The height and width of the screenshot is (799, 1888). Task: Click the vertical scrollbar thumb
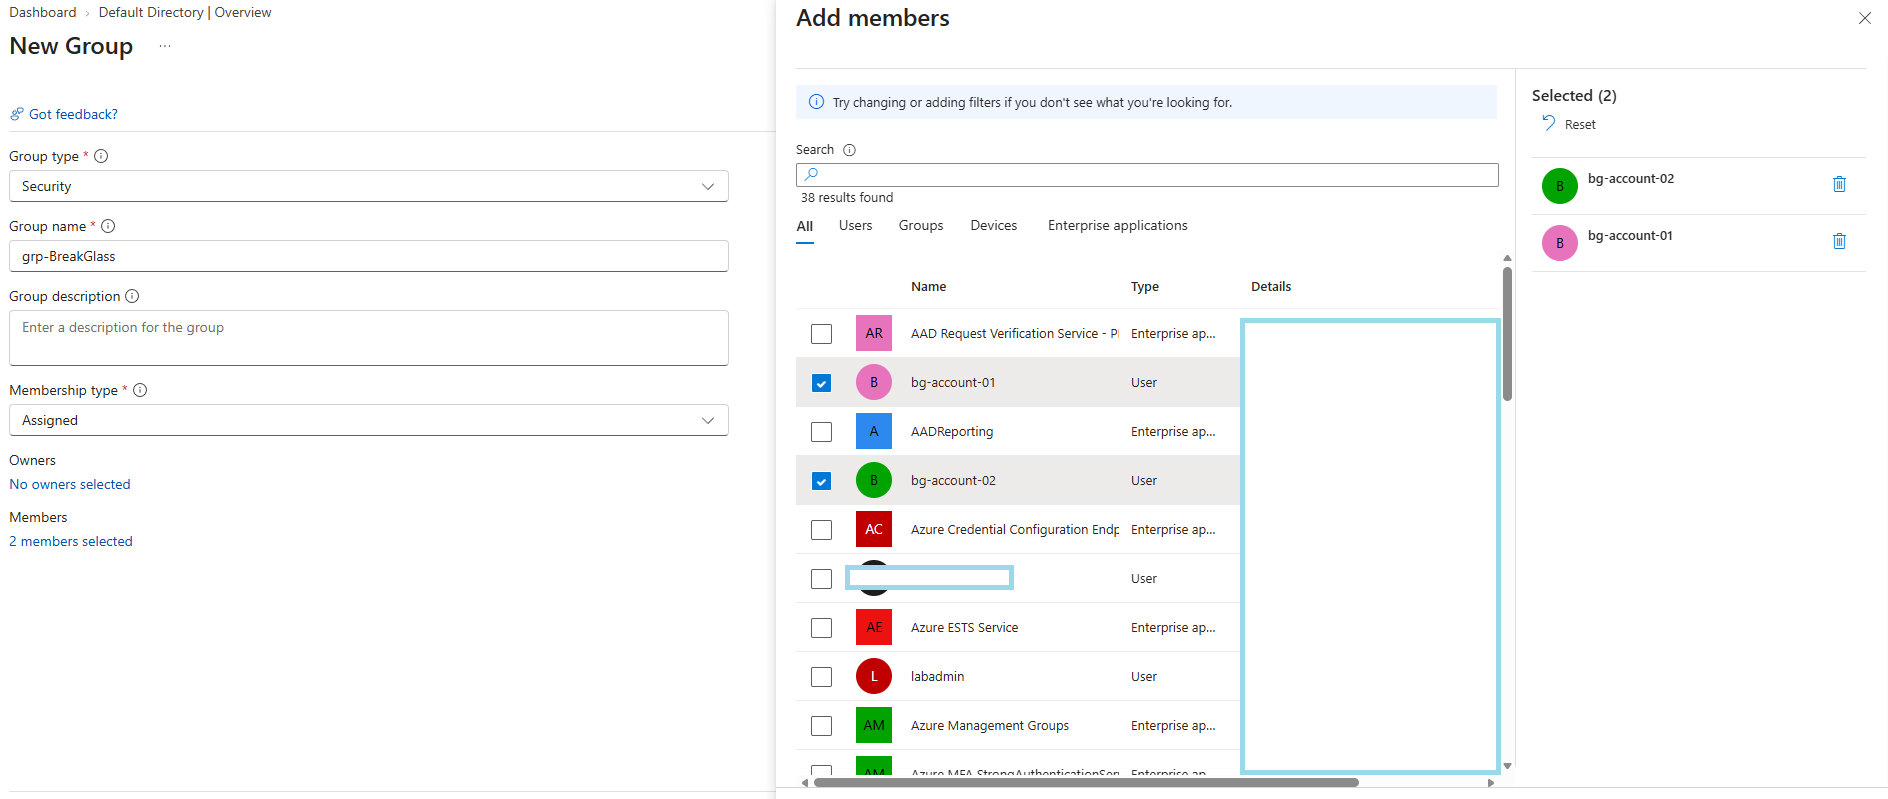coord(1507,333)
